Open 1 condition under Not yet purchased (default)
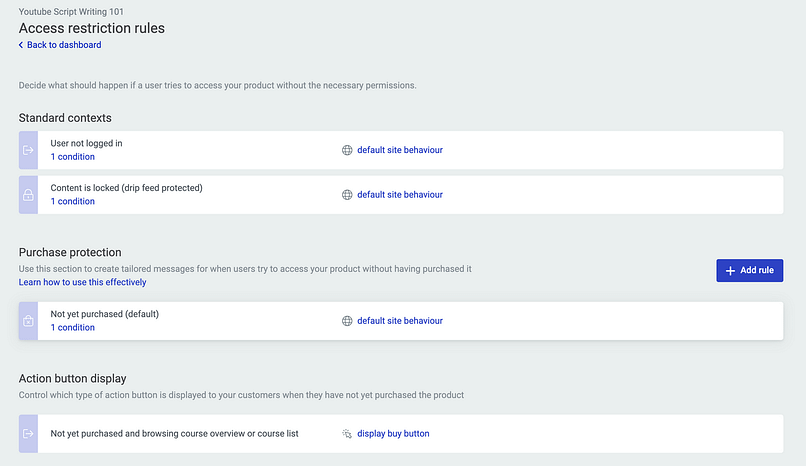806x466 pixels. (x=72, y=328)
